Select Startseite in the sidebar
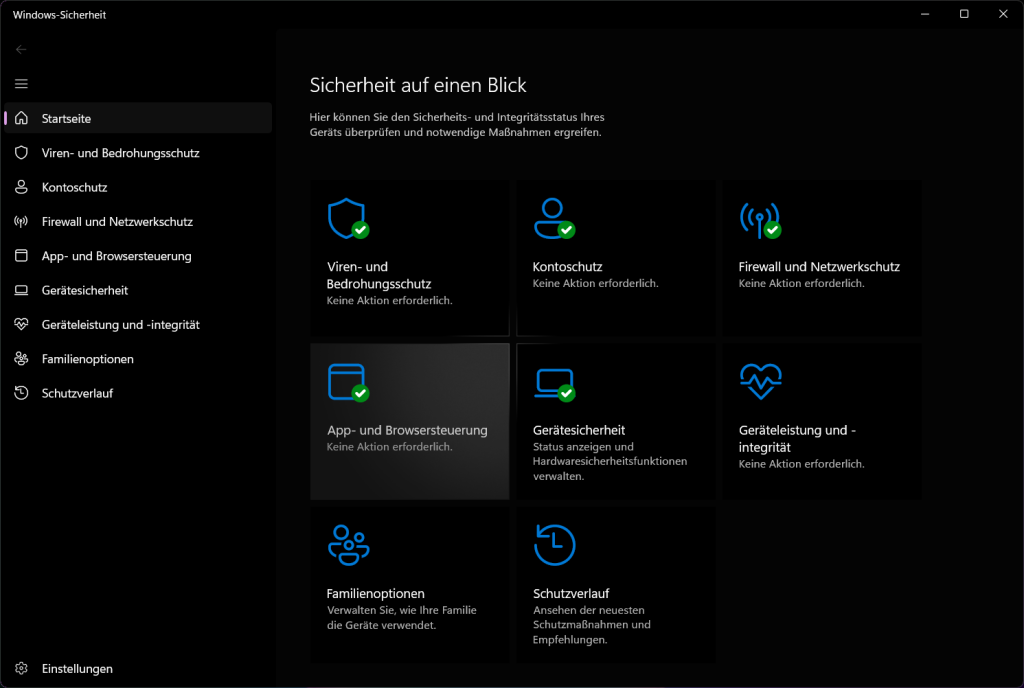 pyautogui.click(x=66, y=119)
